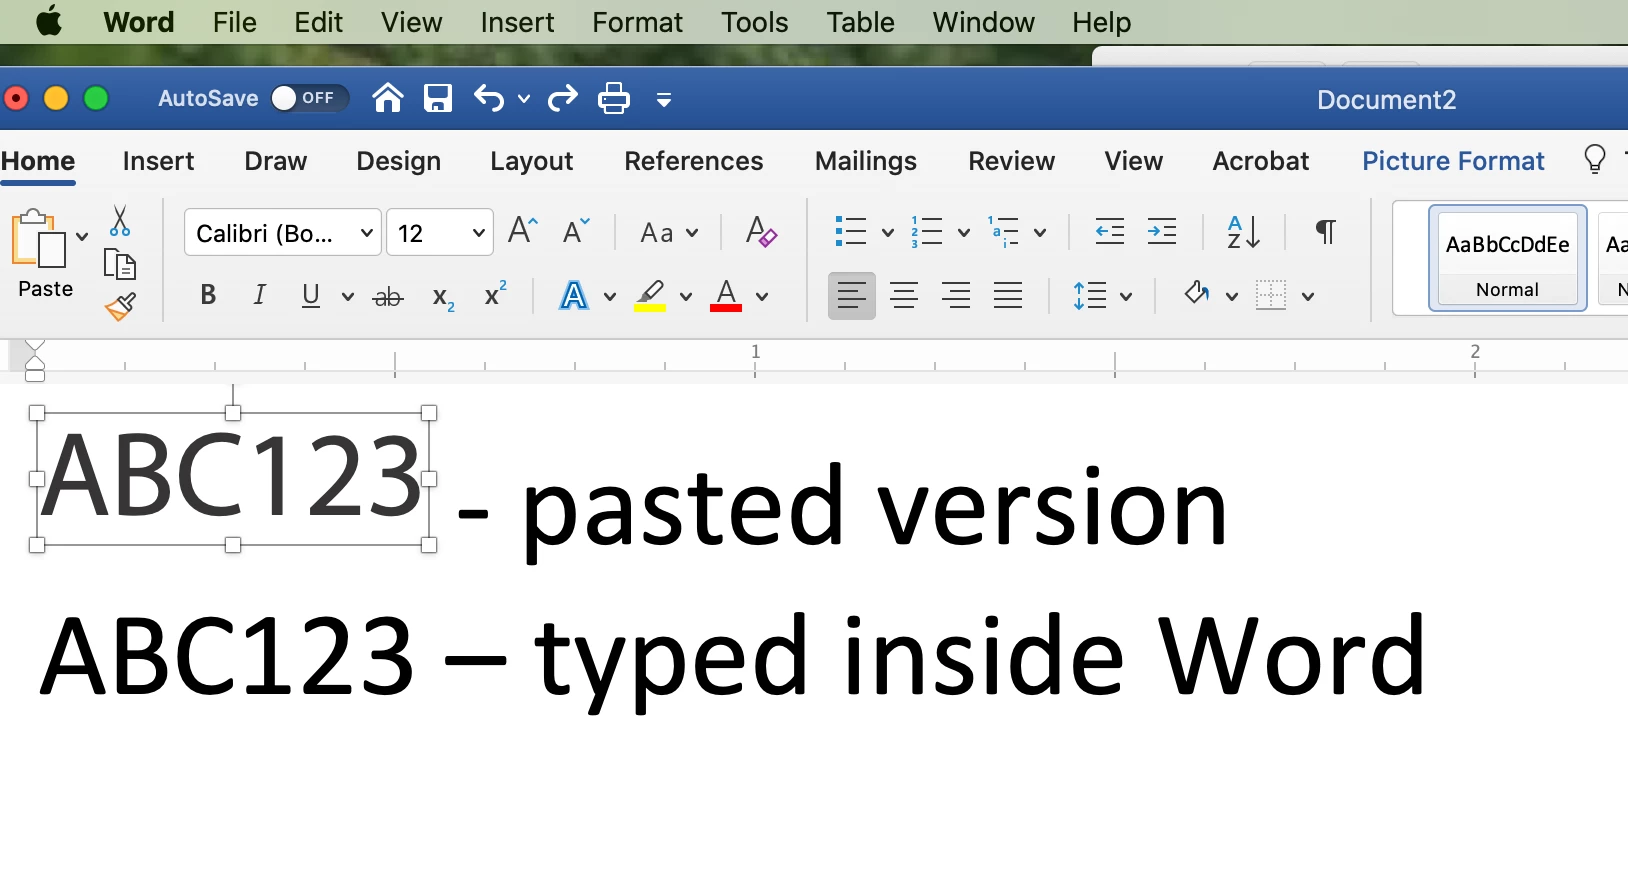Decrease paragraph indent
The image size is (1628, 886).
click(x=1110, y=232)
